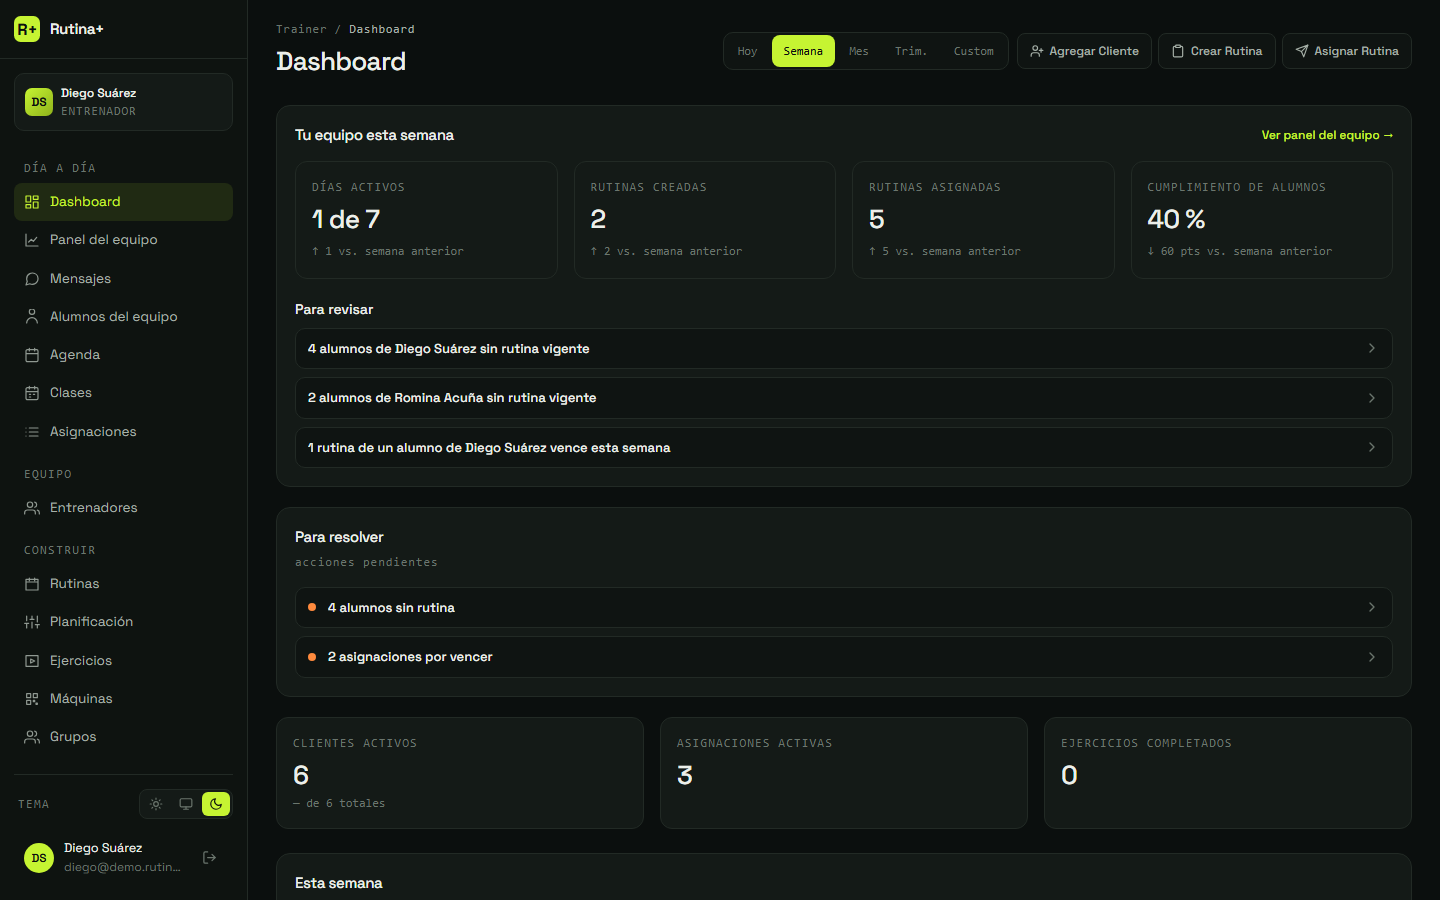This screenshot has width=1440, height=900.
Task: Click the Trainer breadcrumb link
Action: coord(301,29)
